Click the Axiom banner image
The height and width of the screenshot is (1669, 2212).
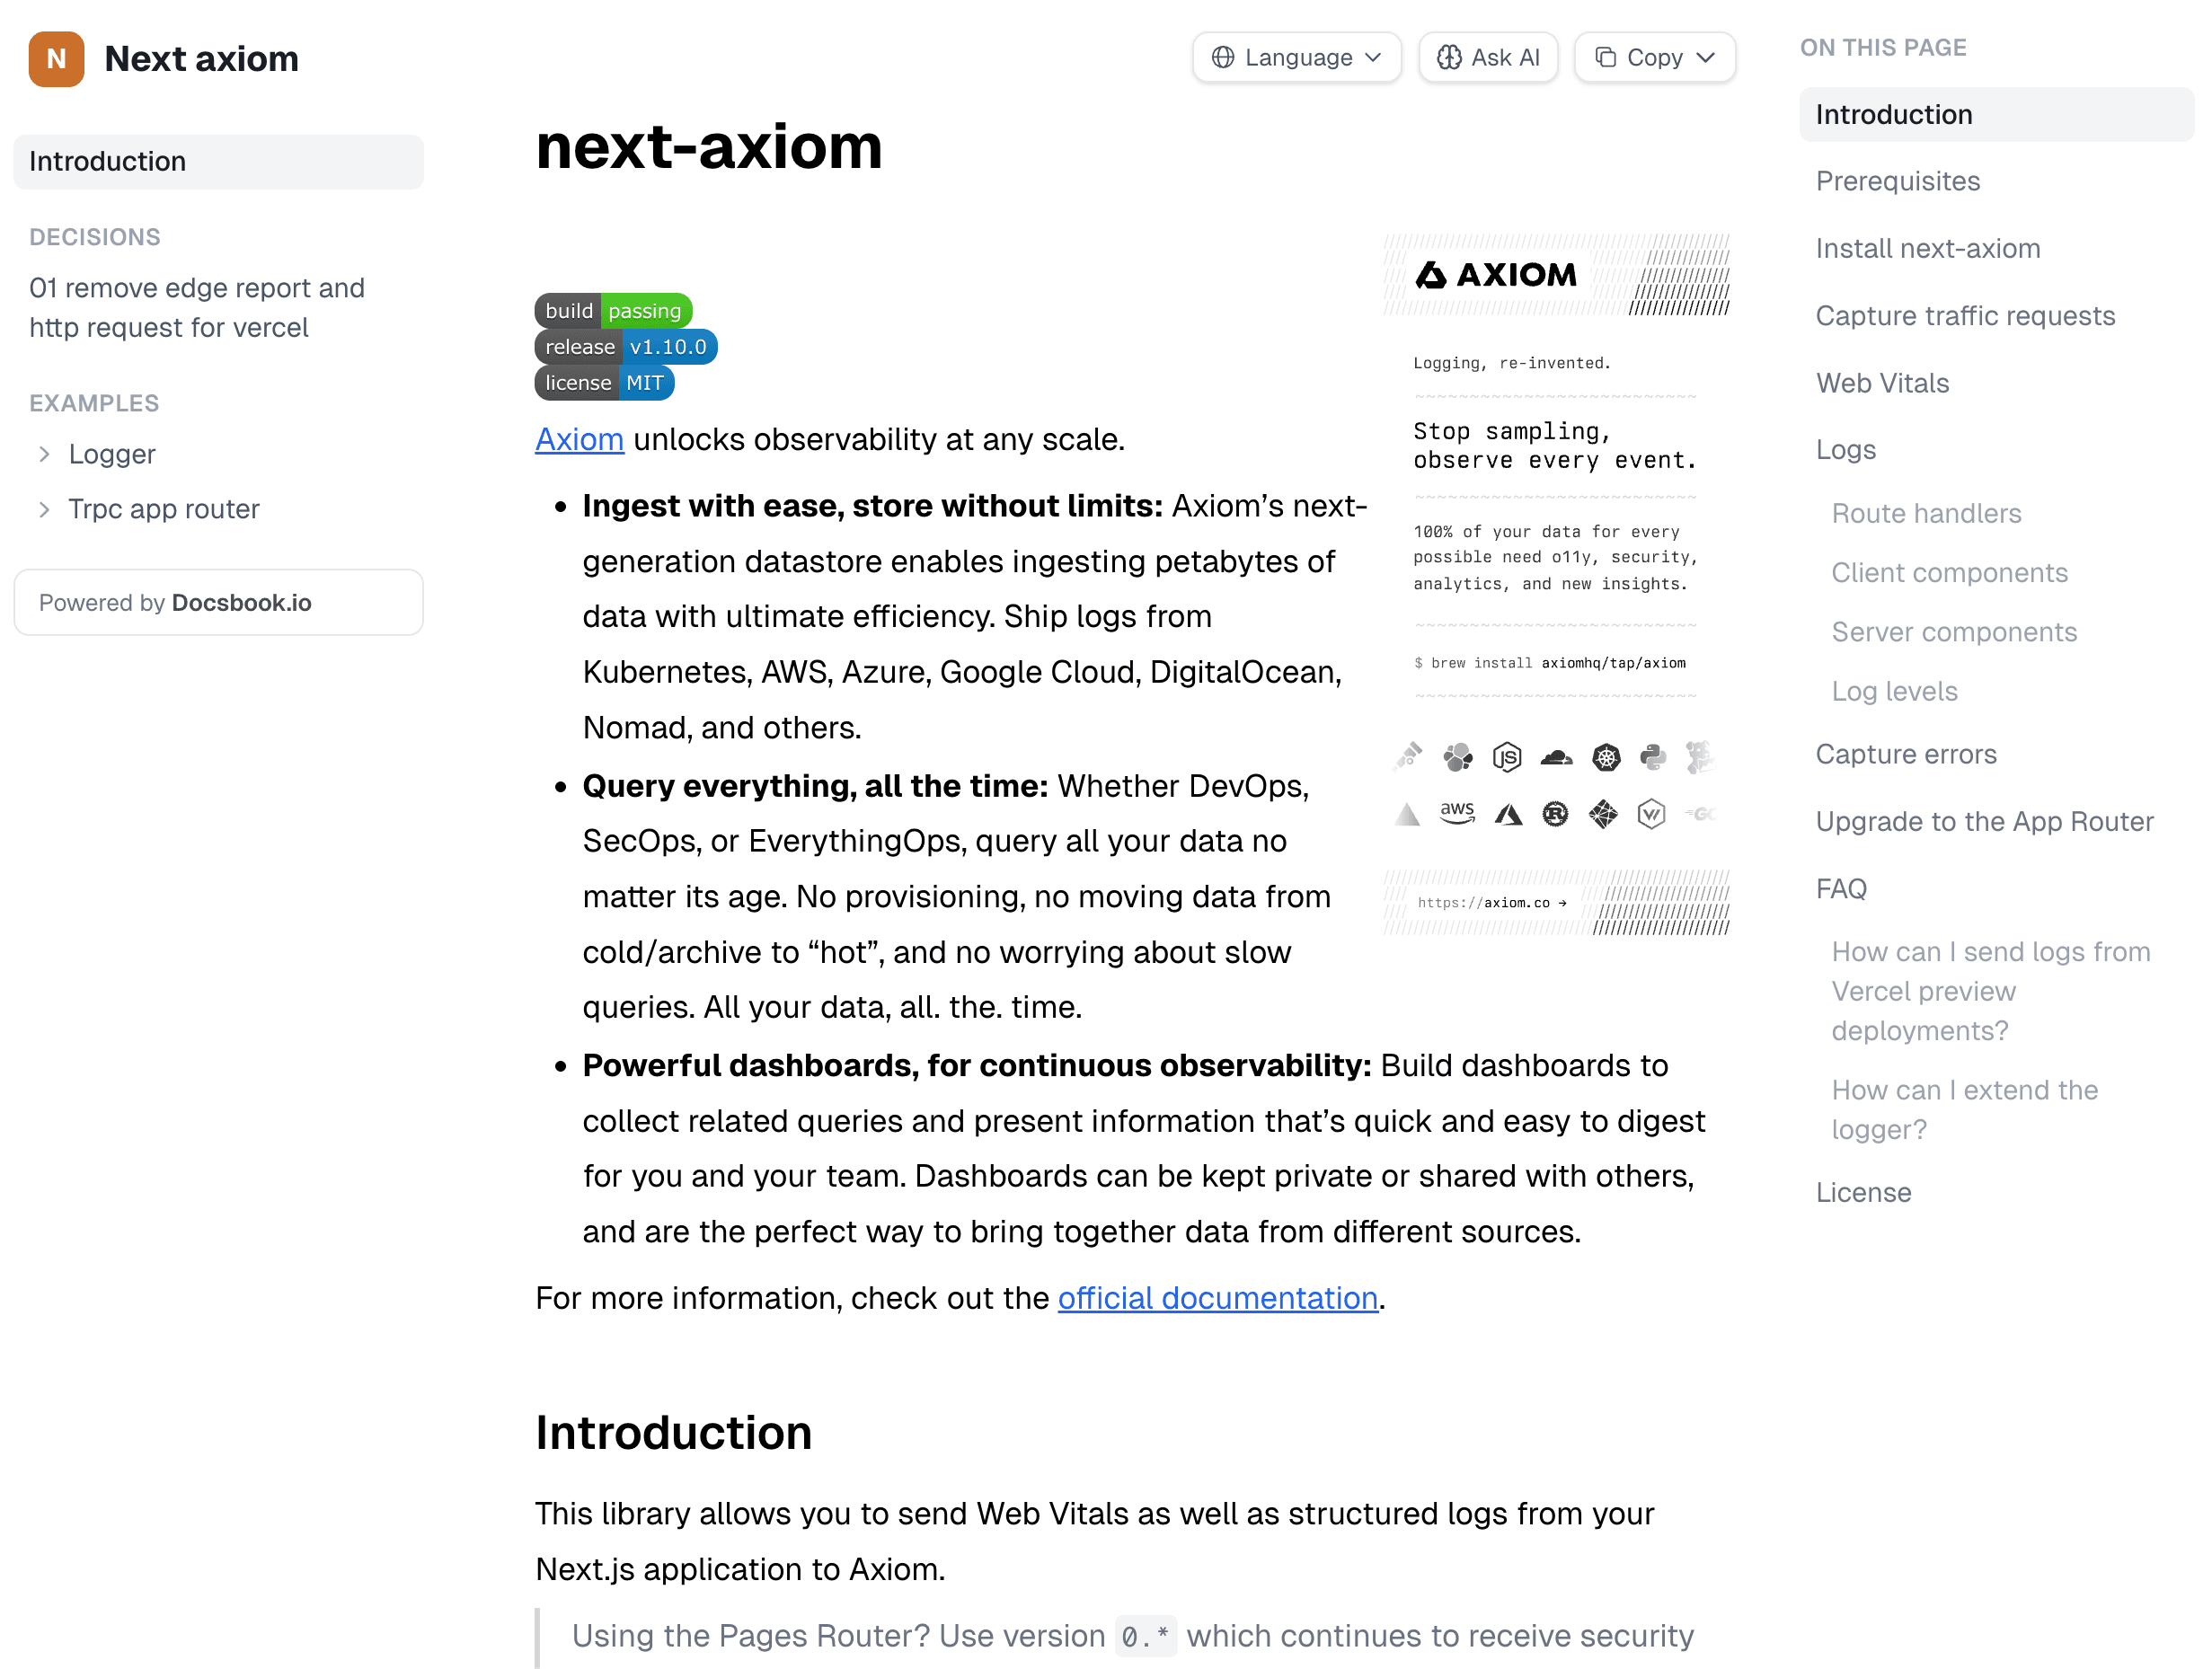point(1556,585)
